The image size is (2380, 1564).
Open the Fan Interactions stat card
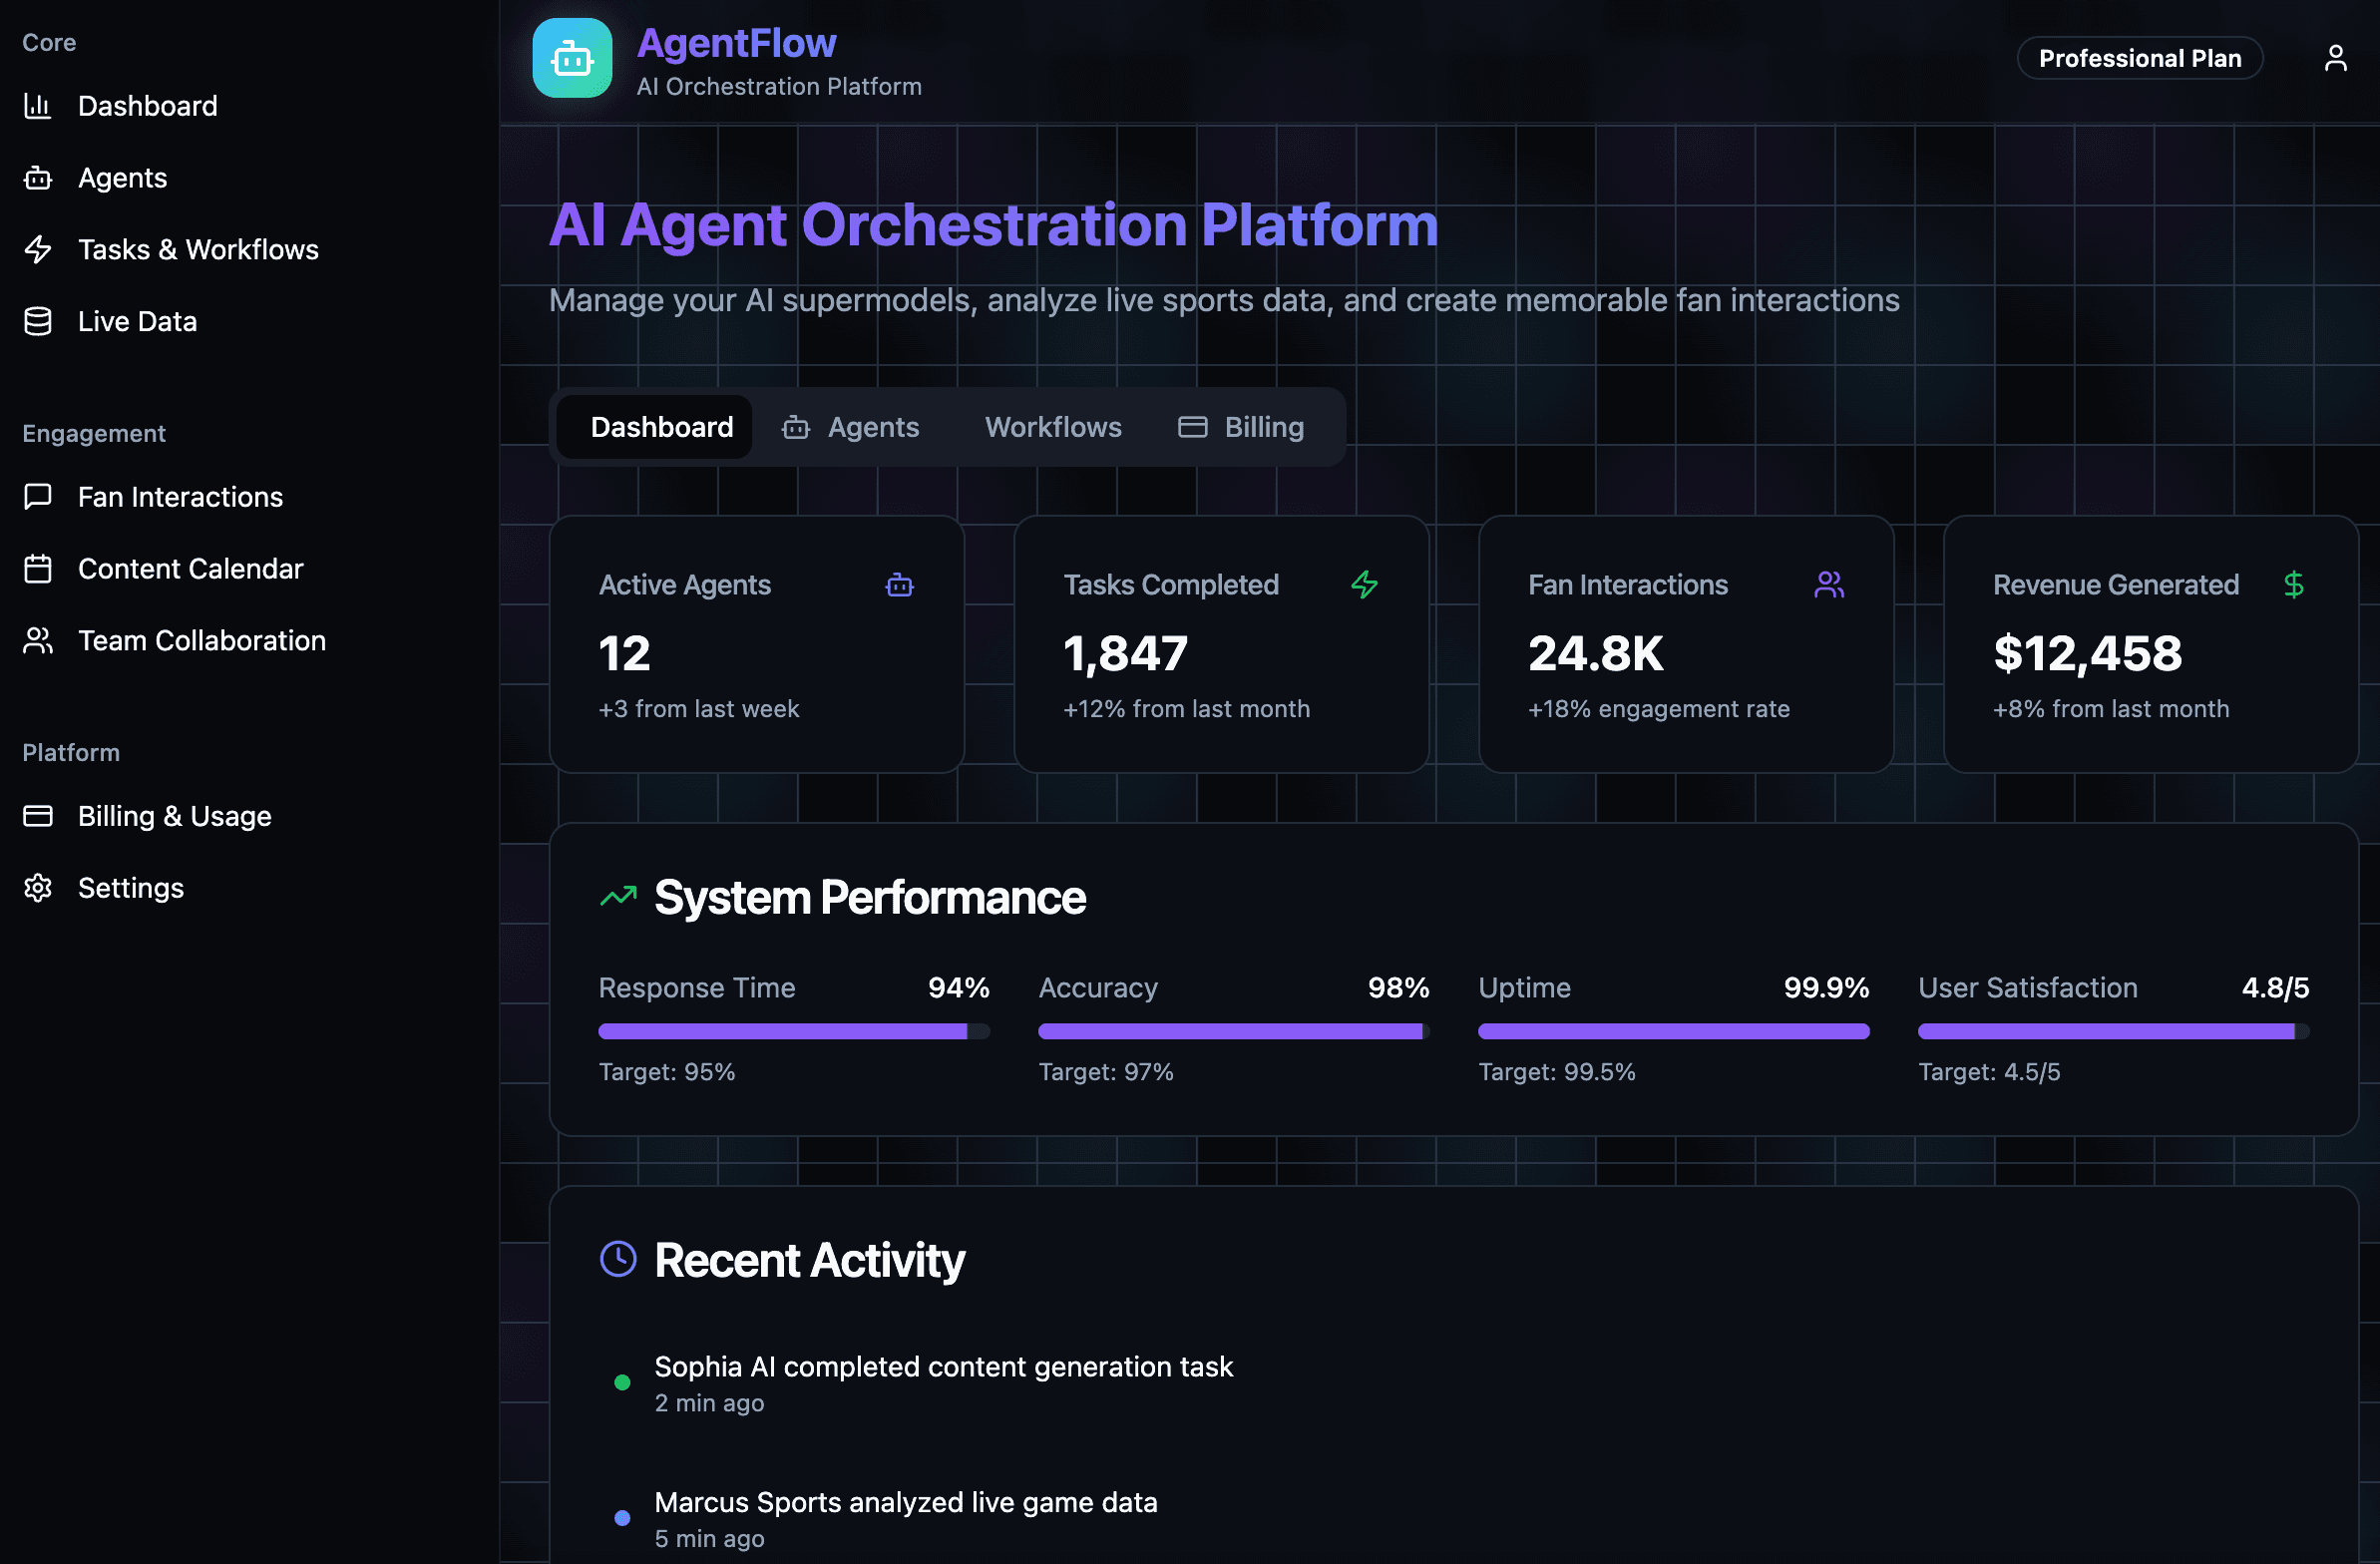coord(1686,644)
